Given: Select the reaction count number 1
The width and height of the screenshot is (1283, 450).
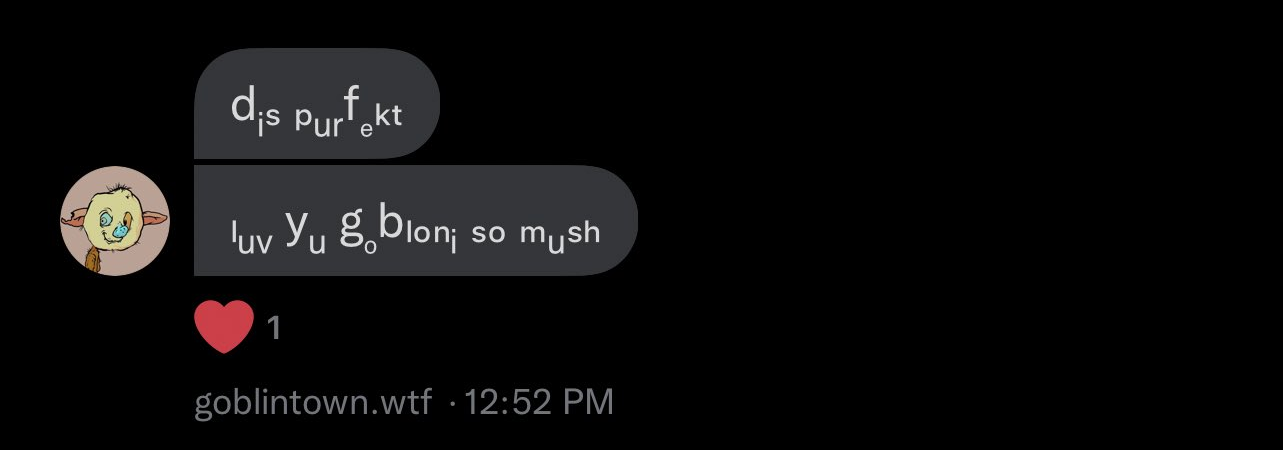Looking at the screenshot, I should tap(273, 328).
